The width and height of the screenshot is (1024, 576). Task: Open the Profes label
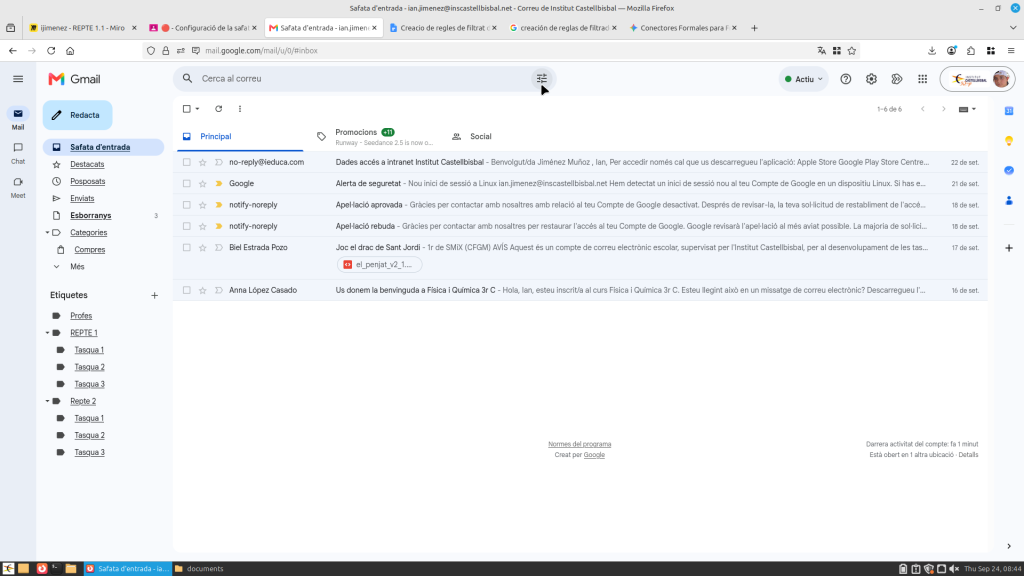pyautogui.click(x=81, y=315)
